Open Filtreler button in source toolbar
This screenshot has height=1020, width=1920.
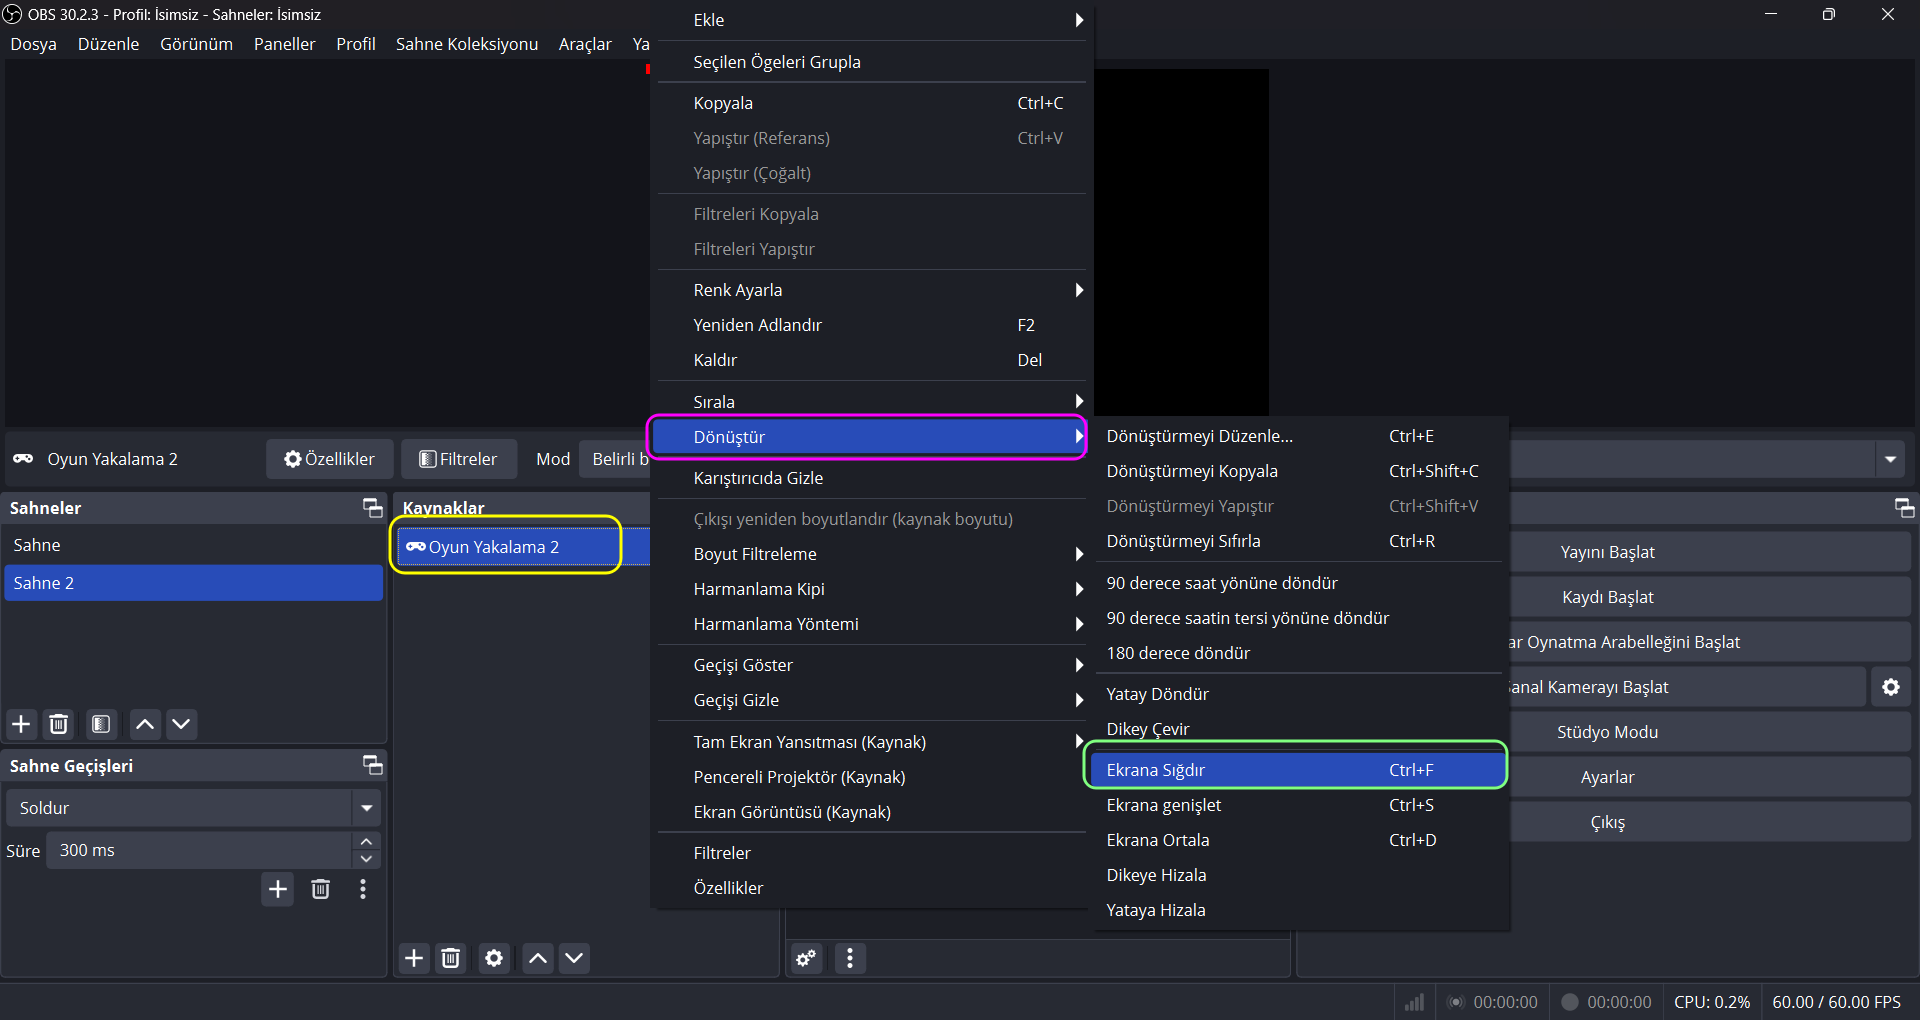pyautogui.click(x=459, y=459)
